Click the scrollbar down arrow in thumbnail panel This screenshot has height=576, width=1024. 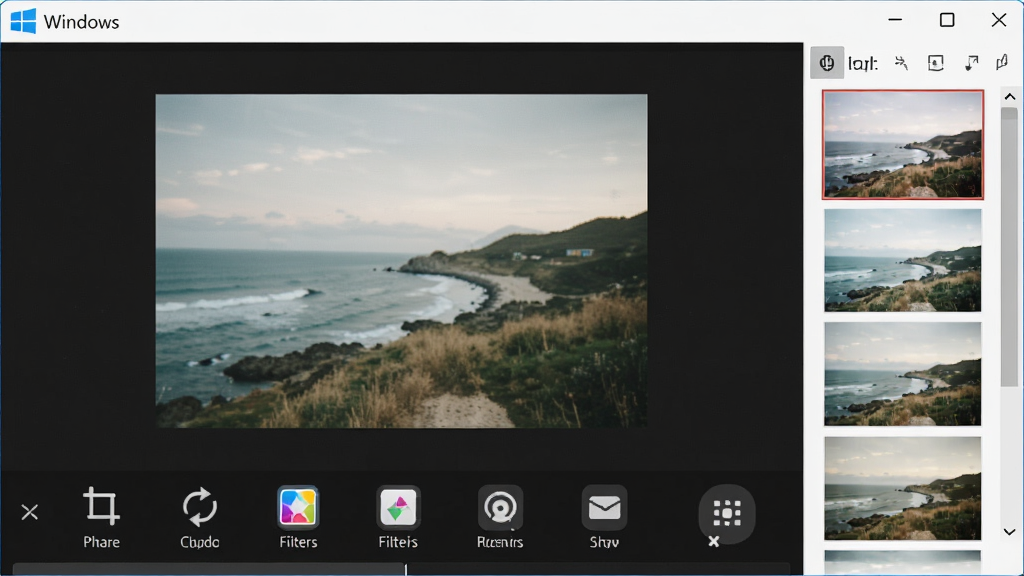pyautogui.click(x=1010, y=532)
